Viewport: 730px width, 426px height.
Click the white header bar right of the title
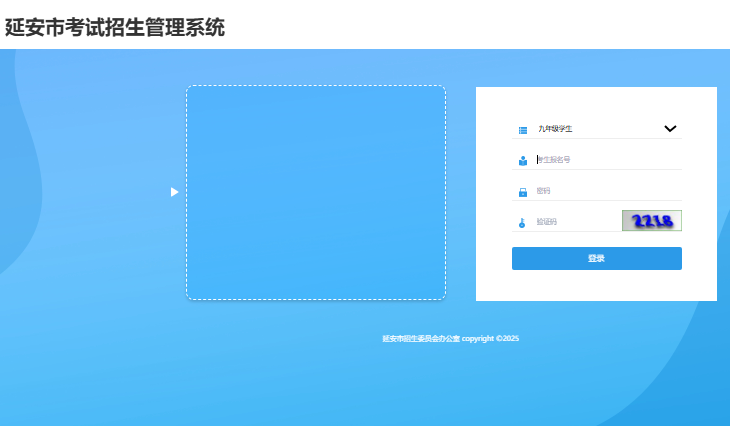point(480,25)
